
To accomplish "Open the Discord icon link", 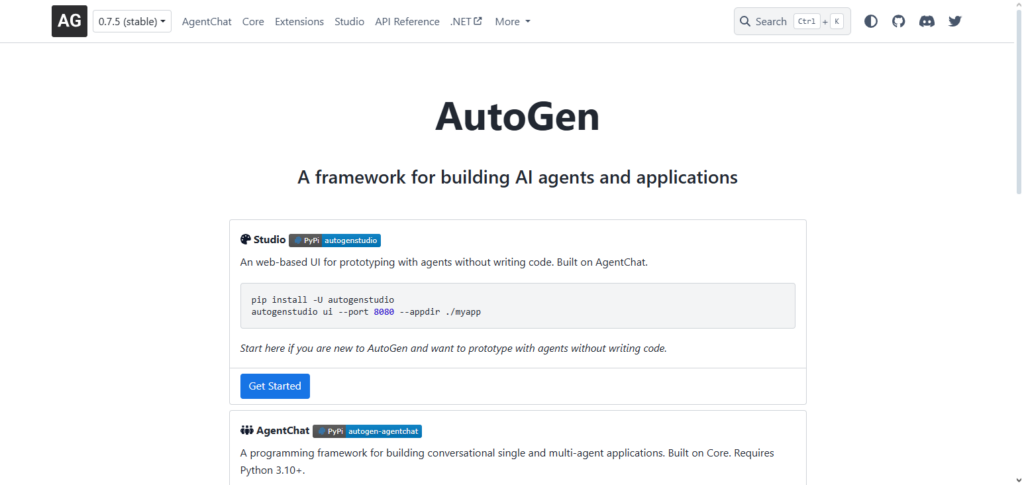I will coord(927,22).
